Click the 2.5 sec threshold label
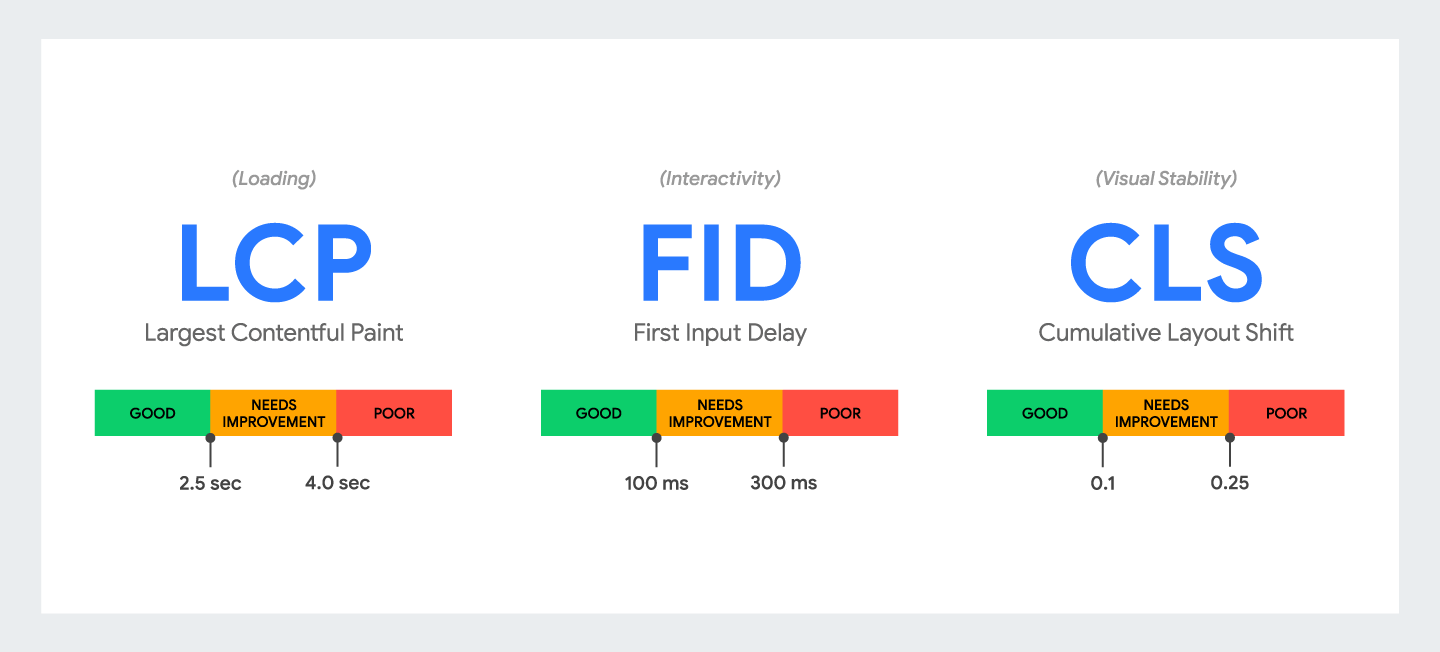The width and height of the screenshot is (1440, 652). 210,484
